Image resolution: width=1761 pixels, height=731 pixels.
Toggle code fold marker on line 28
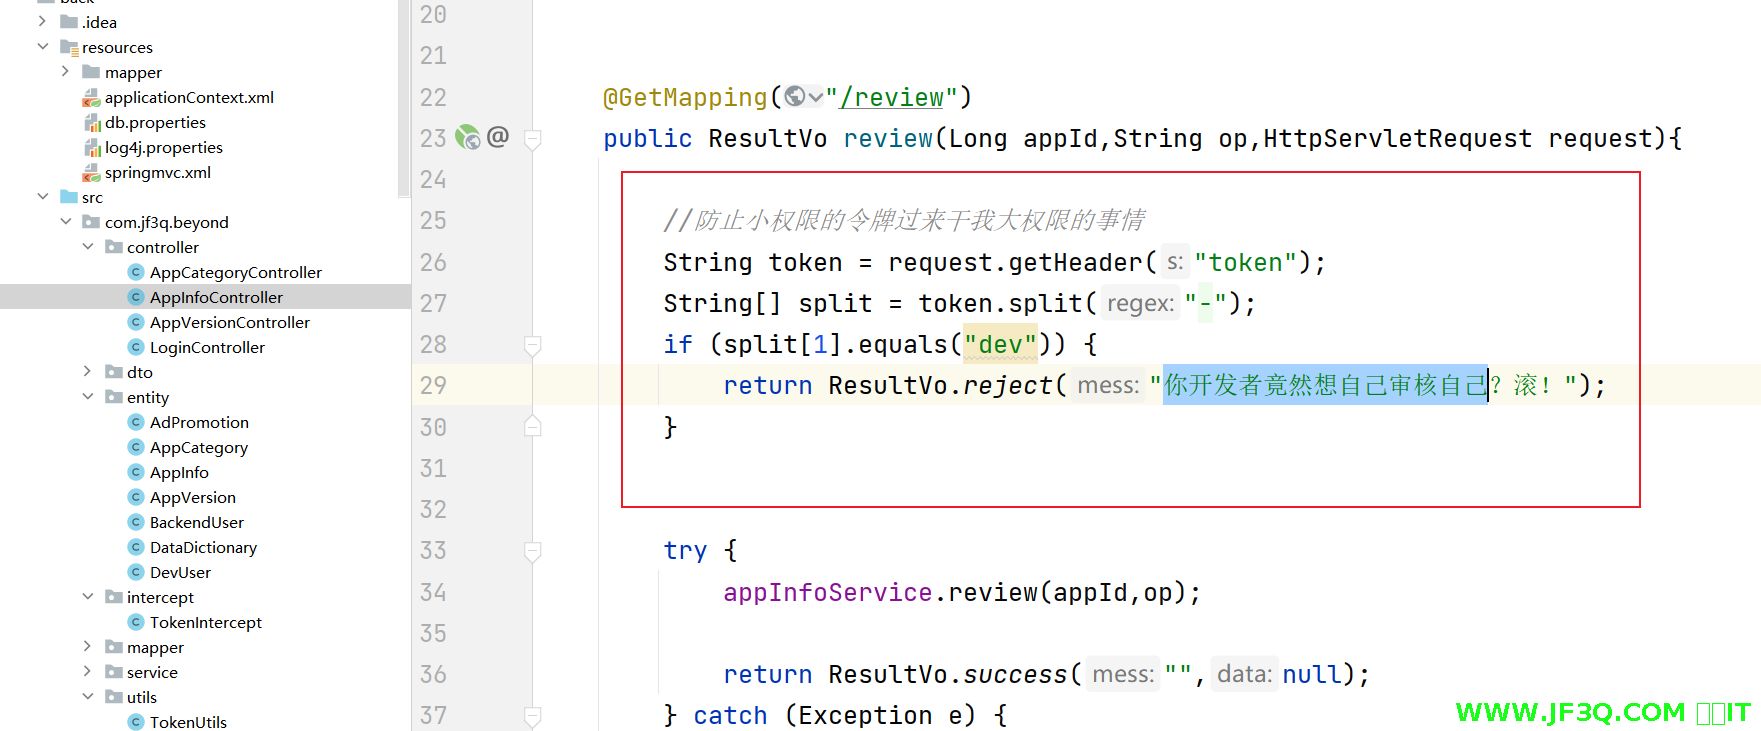[x=533, y=345]
